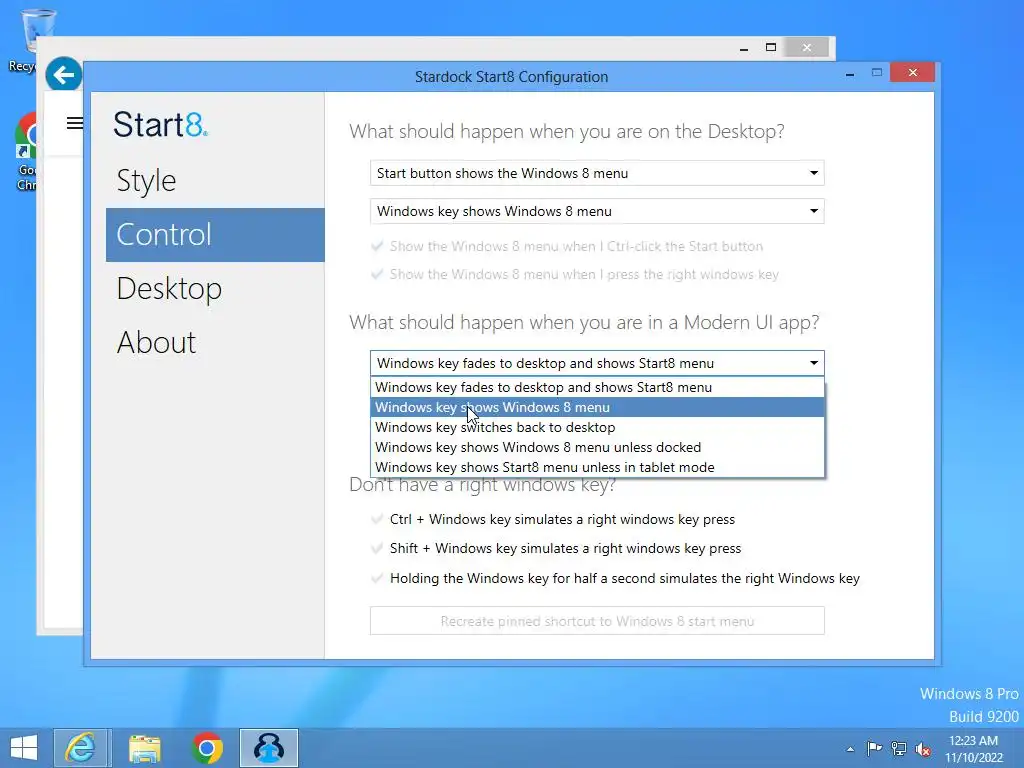Launch Internet Explorer from taskbar
This screenshot has height=768, width=1024.
82,748
